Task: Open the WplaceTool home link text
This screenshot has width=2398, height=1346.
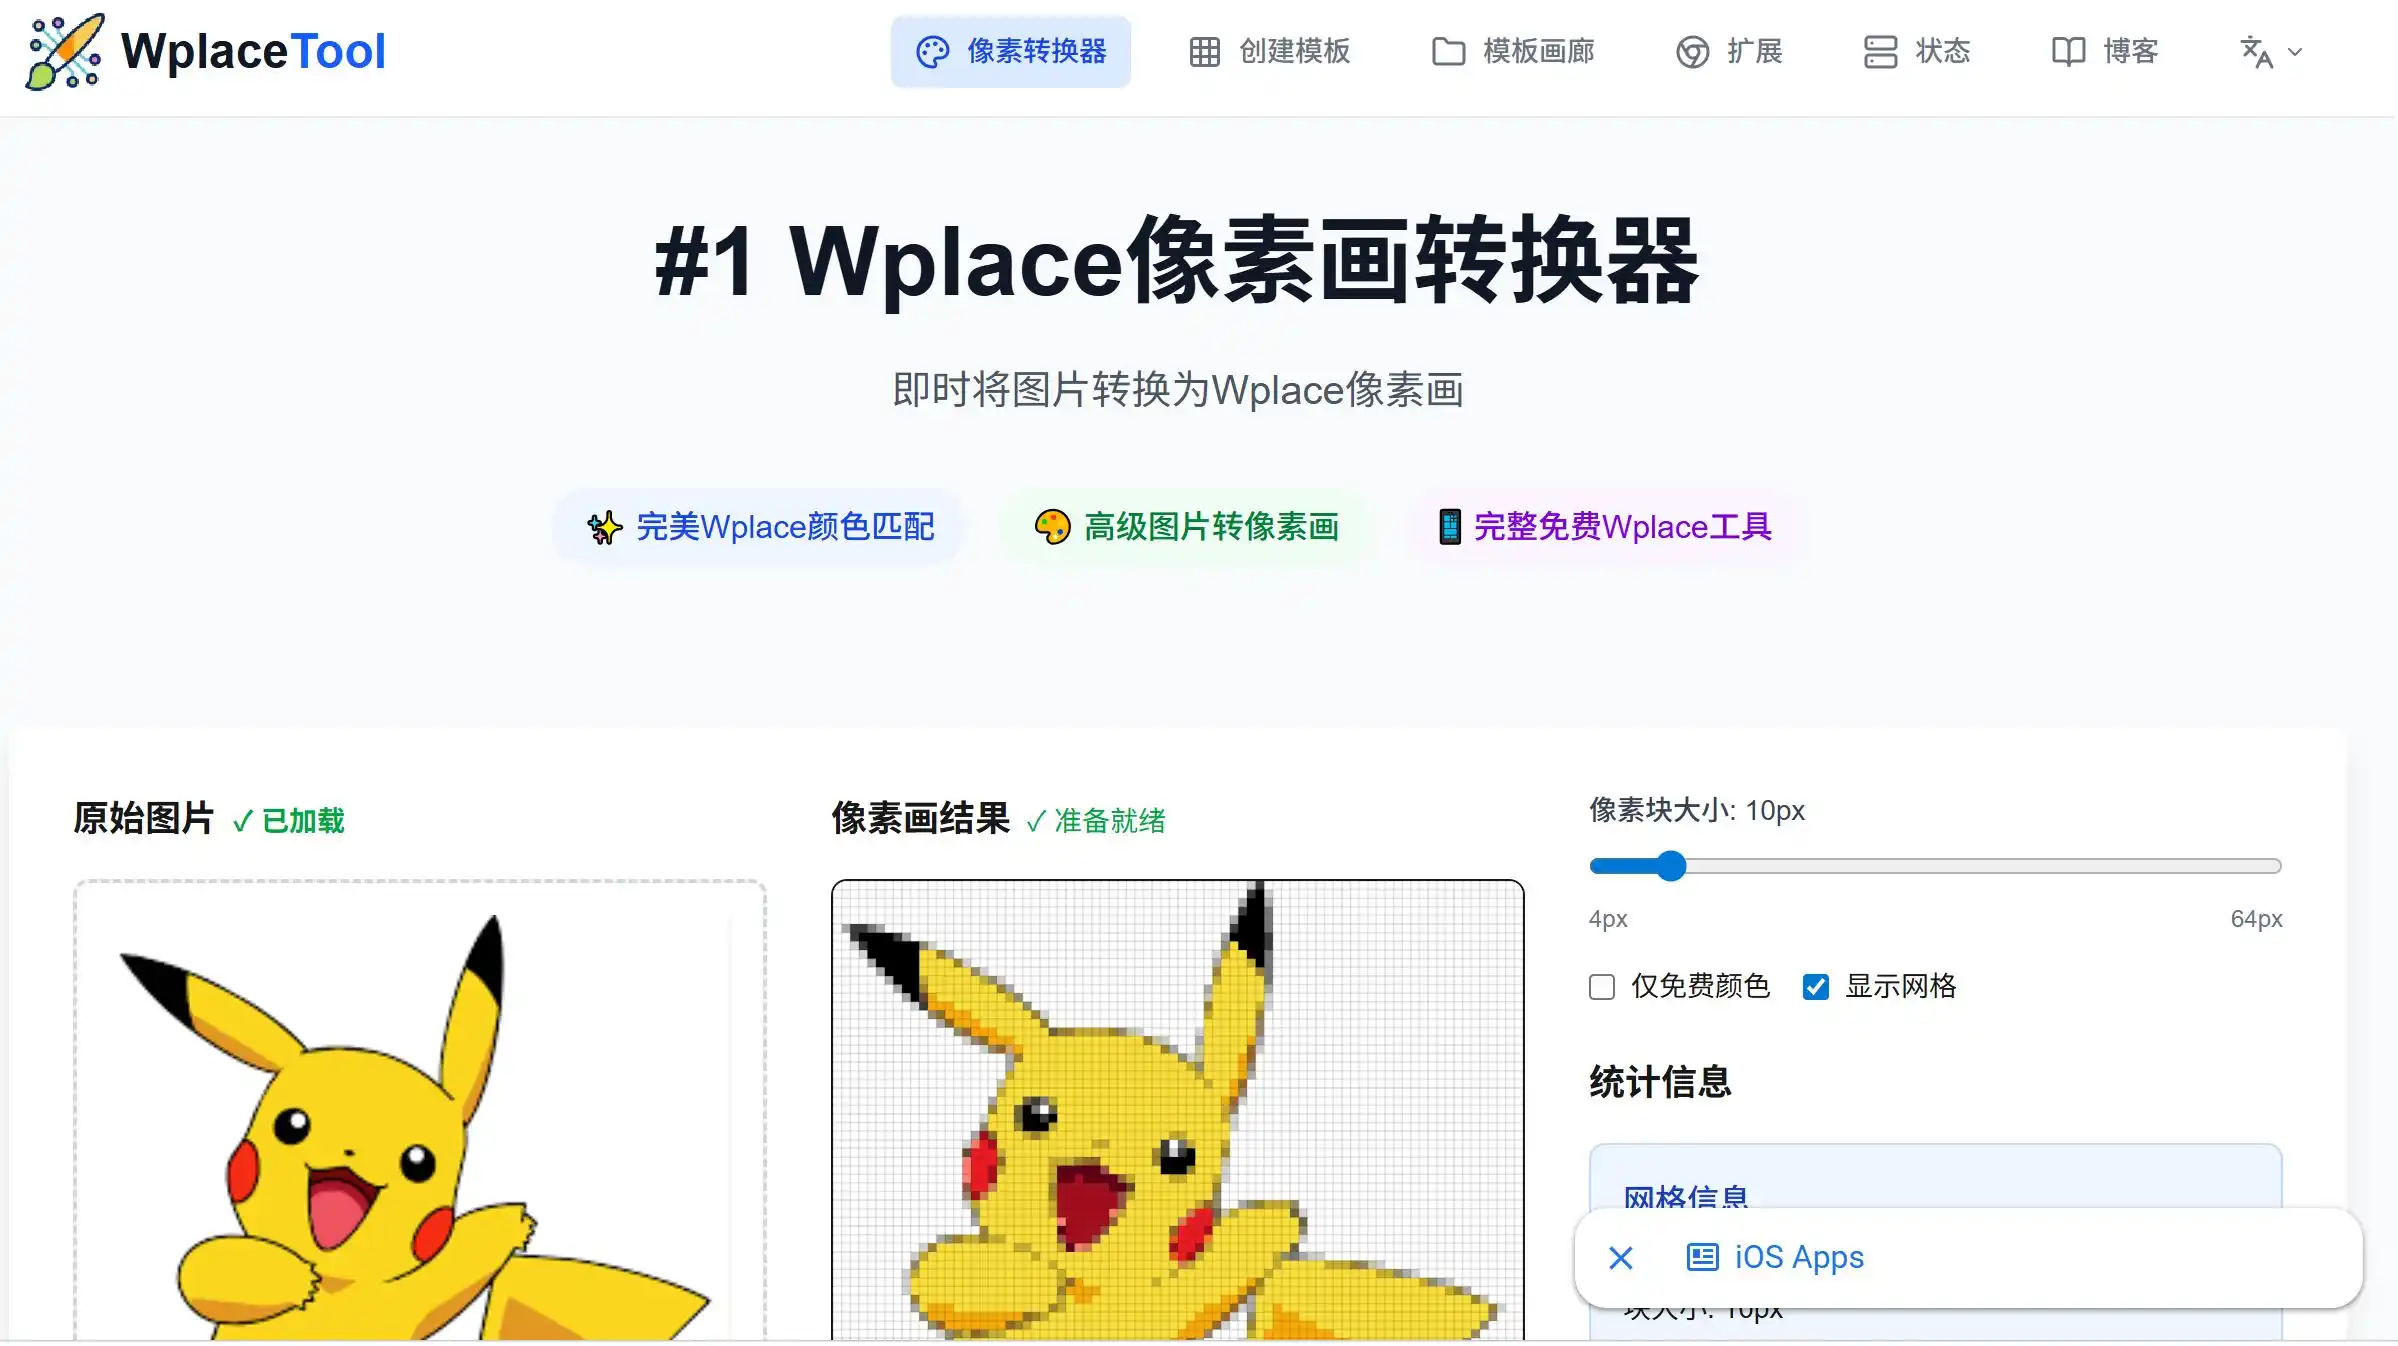Action: coord(253,51)
